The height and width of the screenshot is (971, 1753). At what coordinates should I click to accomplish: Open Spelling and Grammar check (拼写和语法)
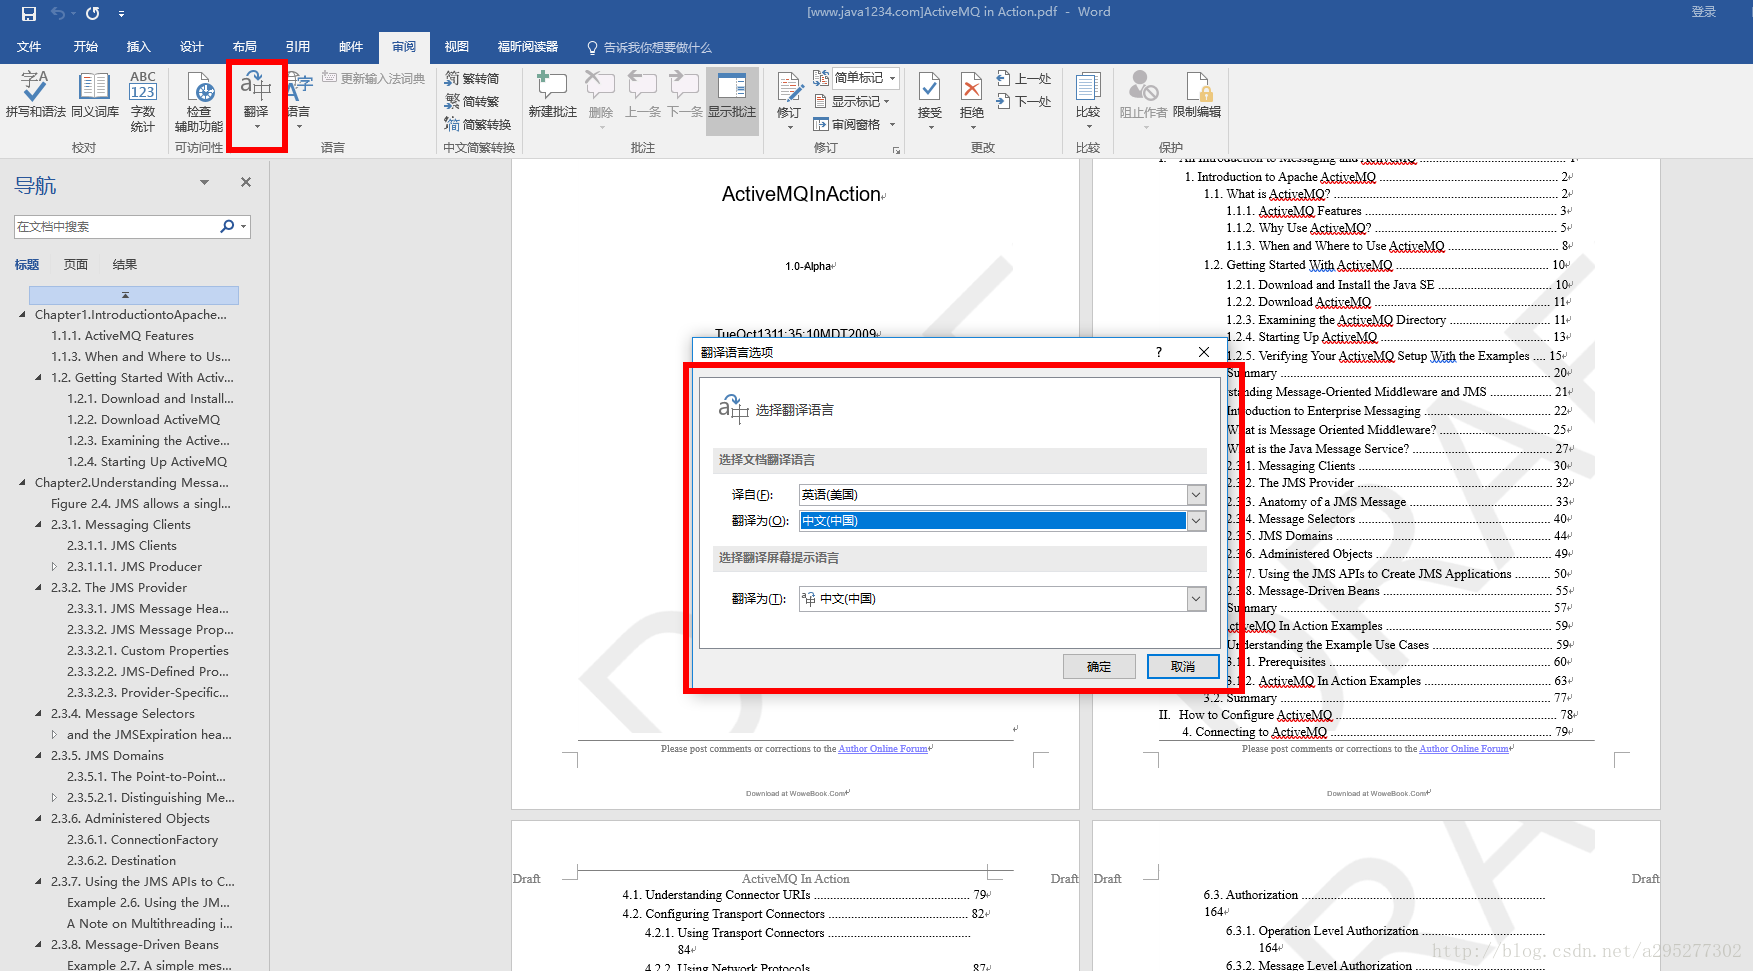tap(36, 95)
